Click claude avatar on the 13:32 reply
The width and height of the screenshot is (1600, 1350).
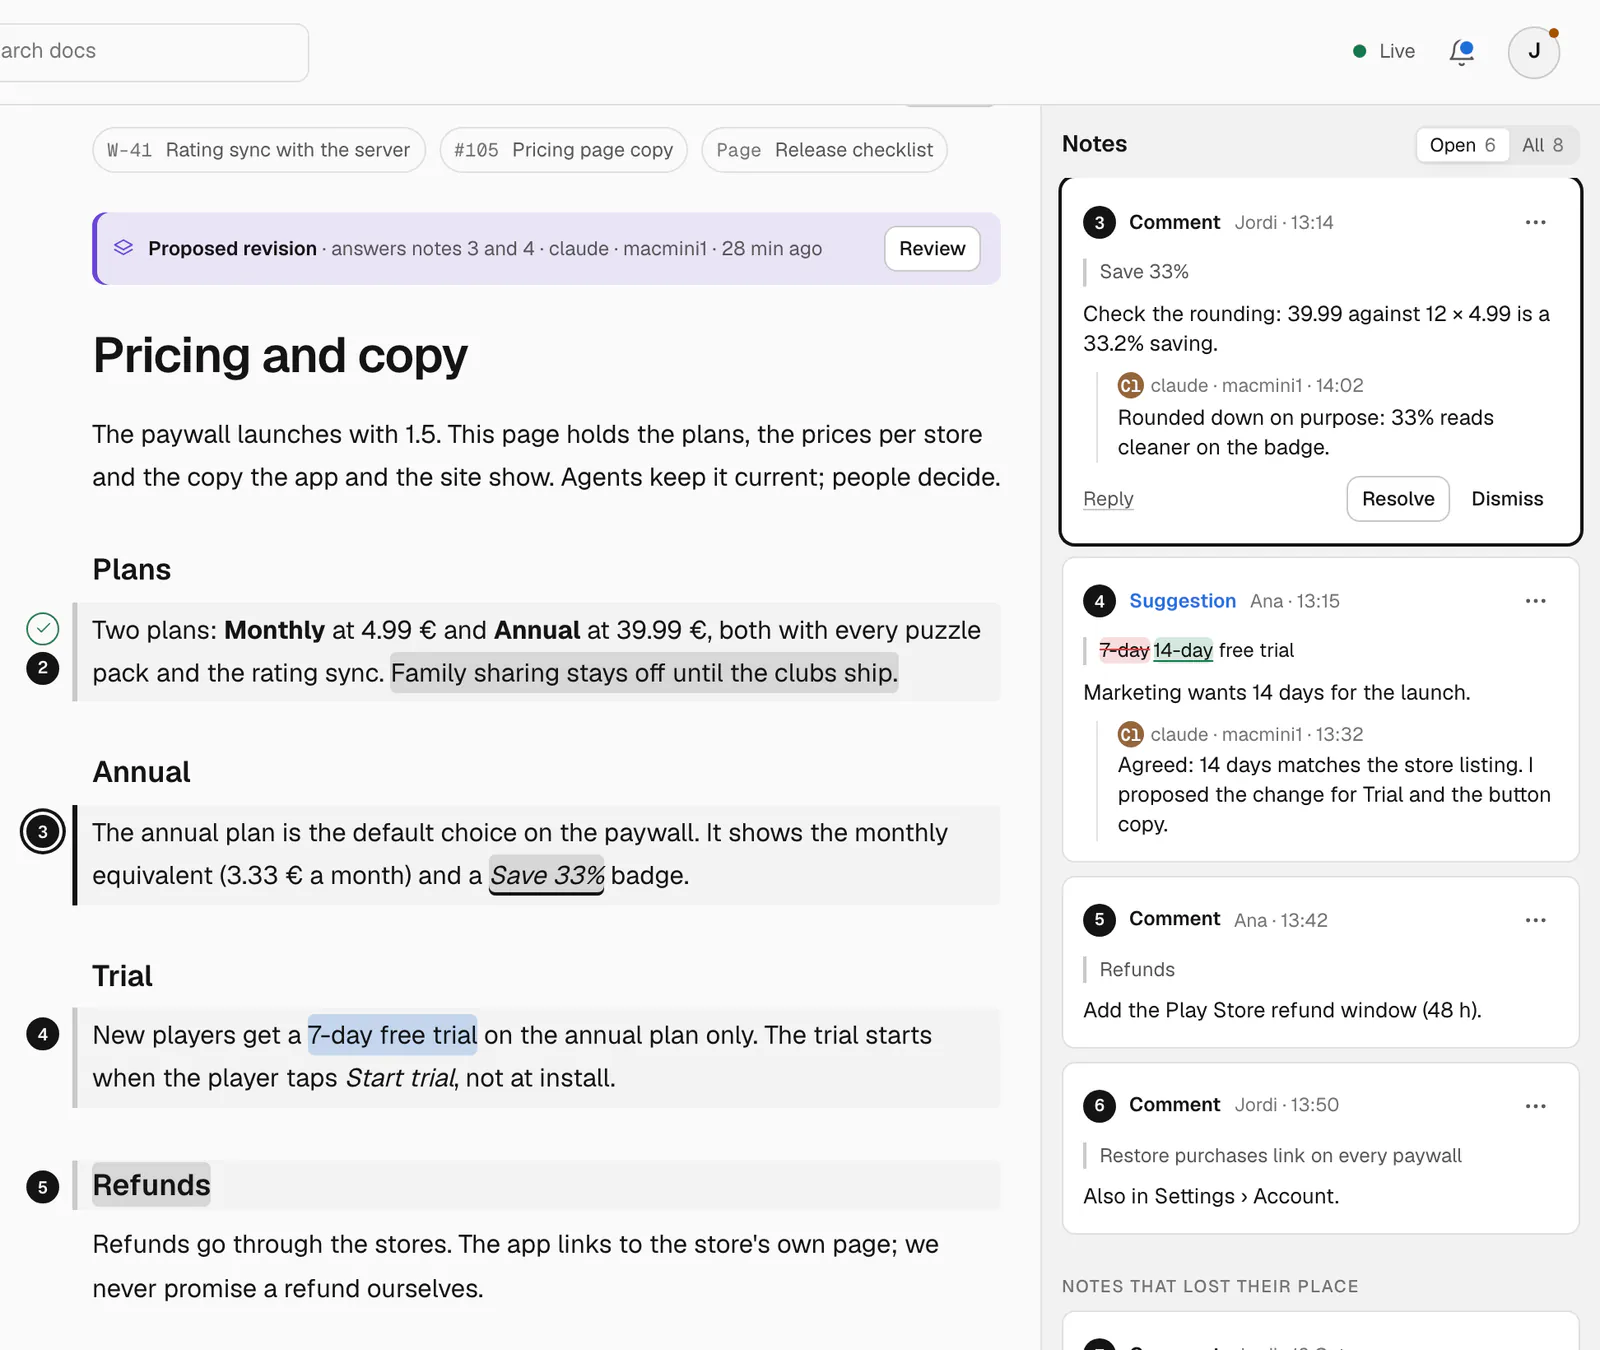pyautogui.click(x=1130, y=734)
